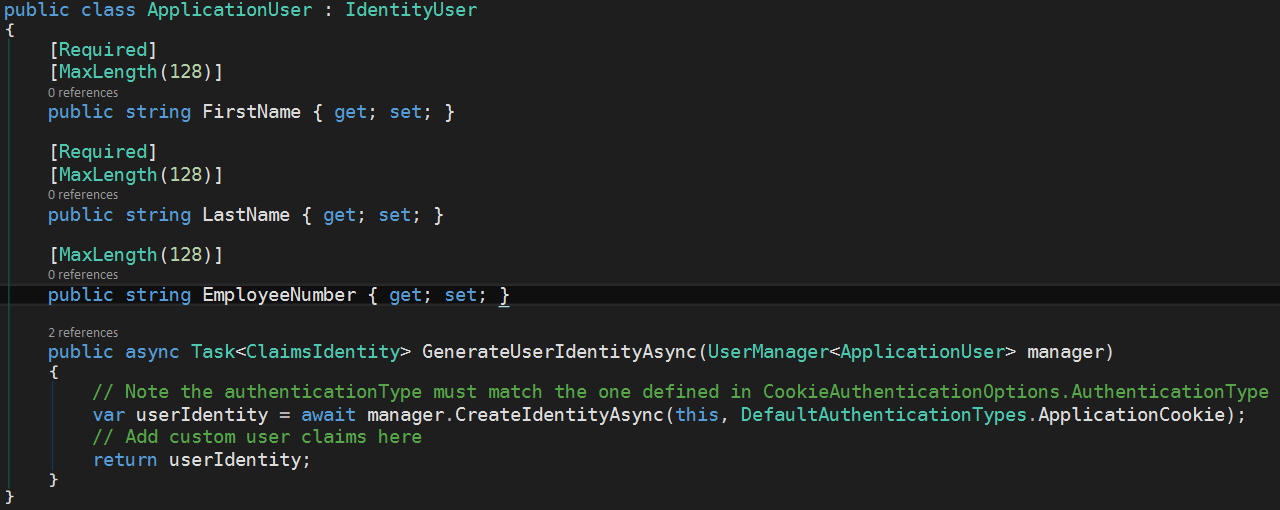Click the ClaimsIdentity return type
The width and height of the screenshot is (1280, 510).
pyautogui.click(x=323, y=352)
